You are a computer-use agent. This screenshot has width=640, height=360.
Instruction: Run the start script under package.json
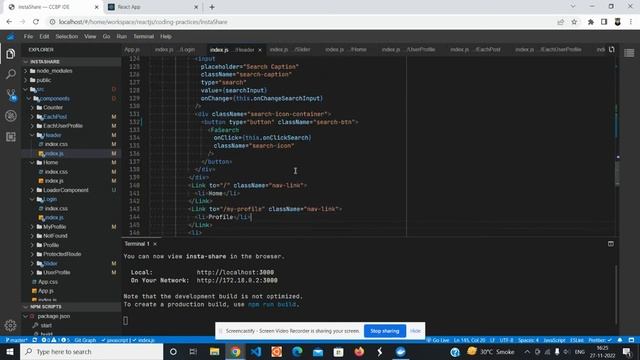point(46,325)
